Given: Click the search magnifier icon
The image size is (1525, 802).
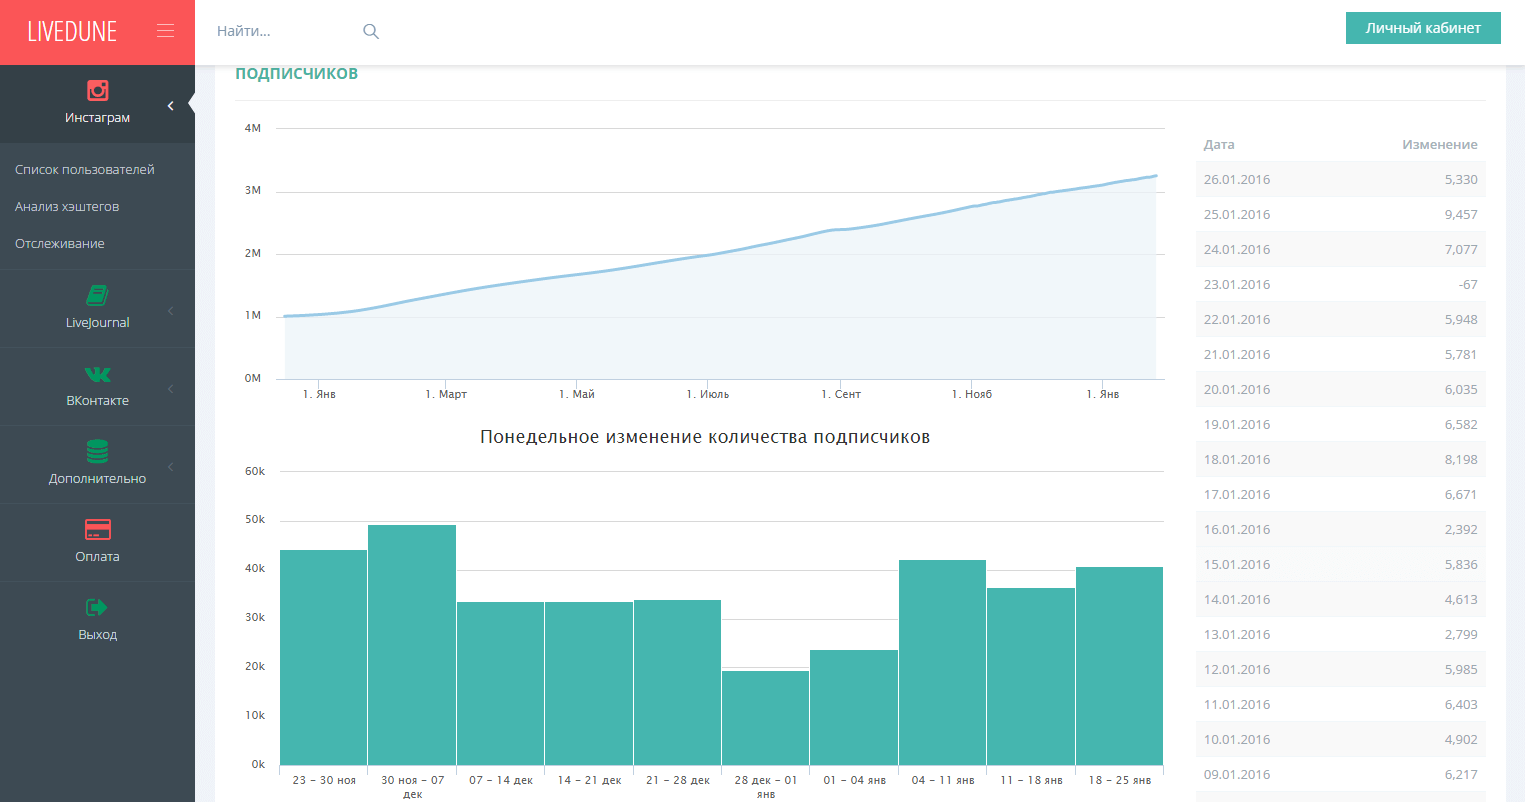Looking at the screenshot, I should tap(371, 32).
